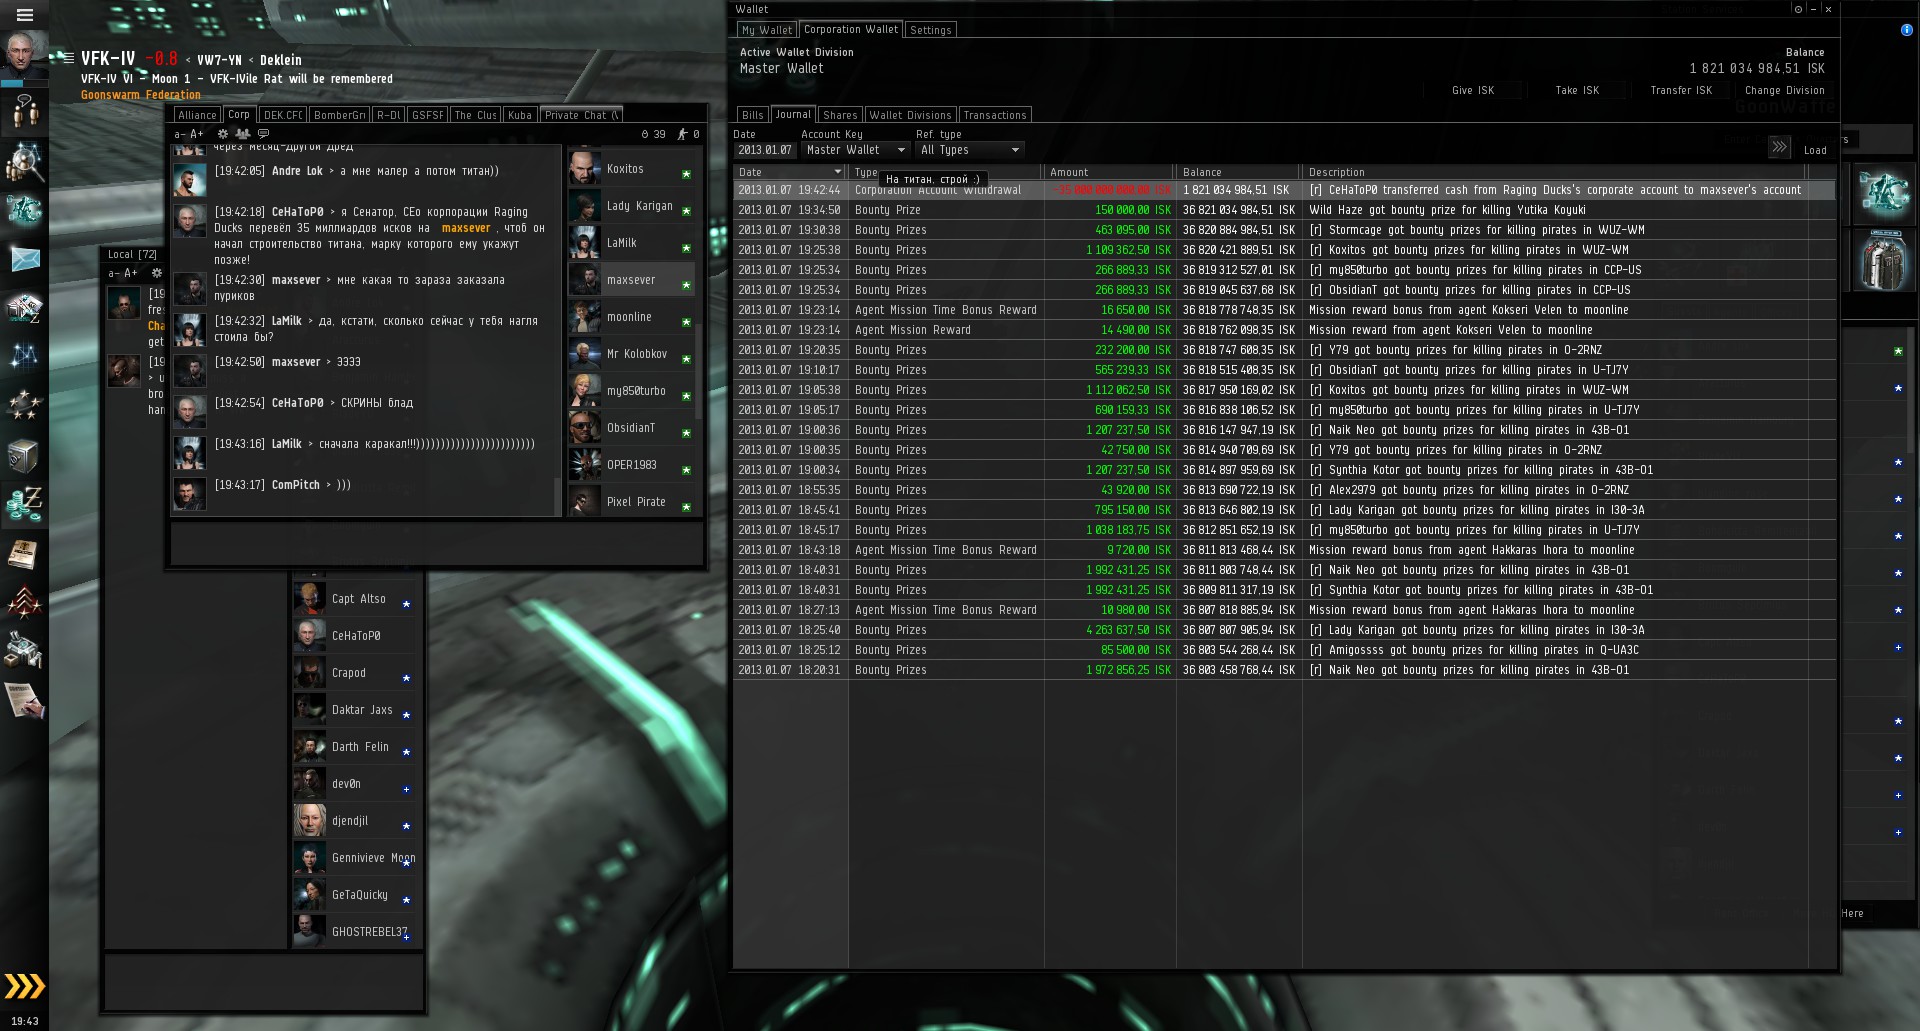Click the Wallet window pin icon
The height and width of the screenshot is (1031, 1920).
1798,9
